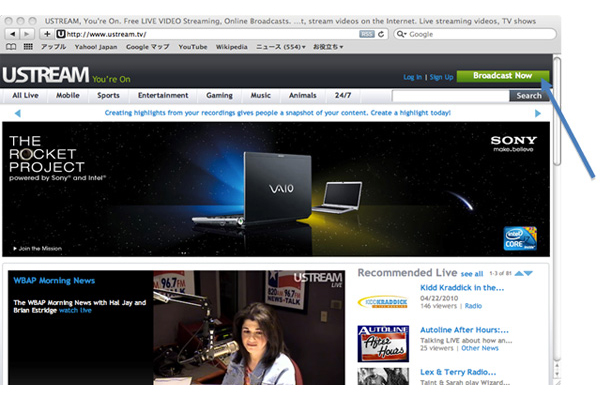This screenshot has width=600, height=400.
Task: Click the Google search magnifier icon
Action: click(x=401, y=34)
